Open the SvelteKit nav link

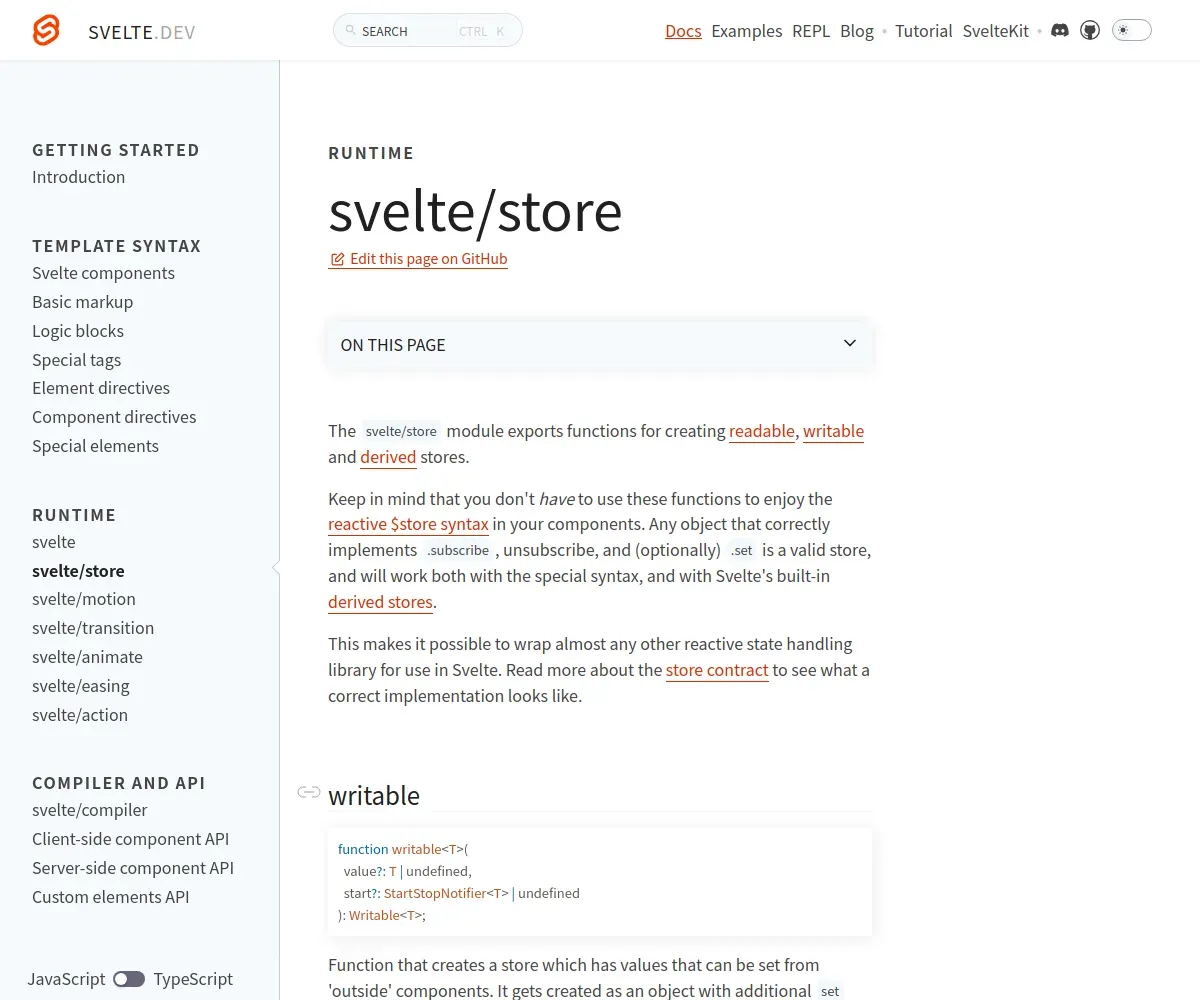[x=996, y=31]
